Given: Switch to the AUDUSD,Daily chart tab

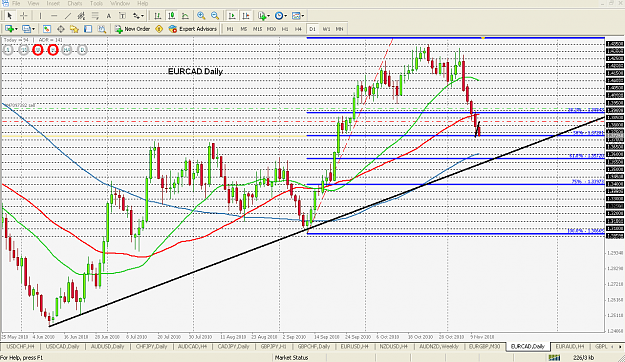Looking at the screenshot, I should pyautogui.click(x=107, y=346).
